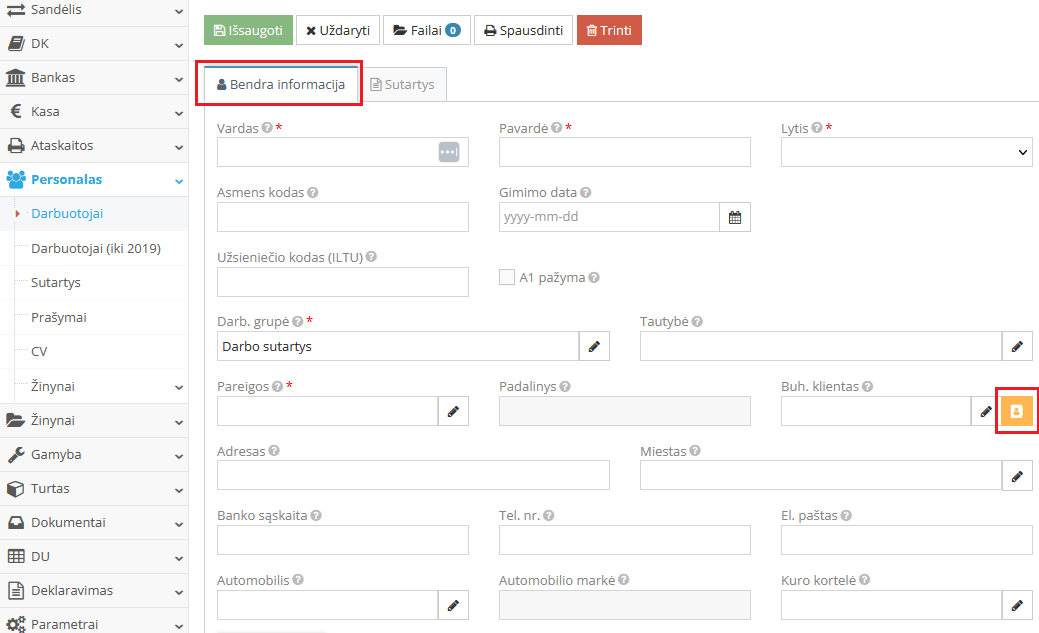Select the Bendra informacija tab
Viewport: 1039px width, 633px height.
(x=280, y=85)
